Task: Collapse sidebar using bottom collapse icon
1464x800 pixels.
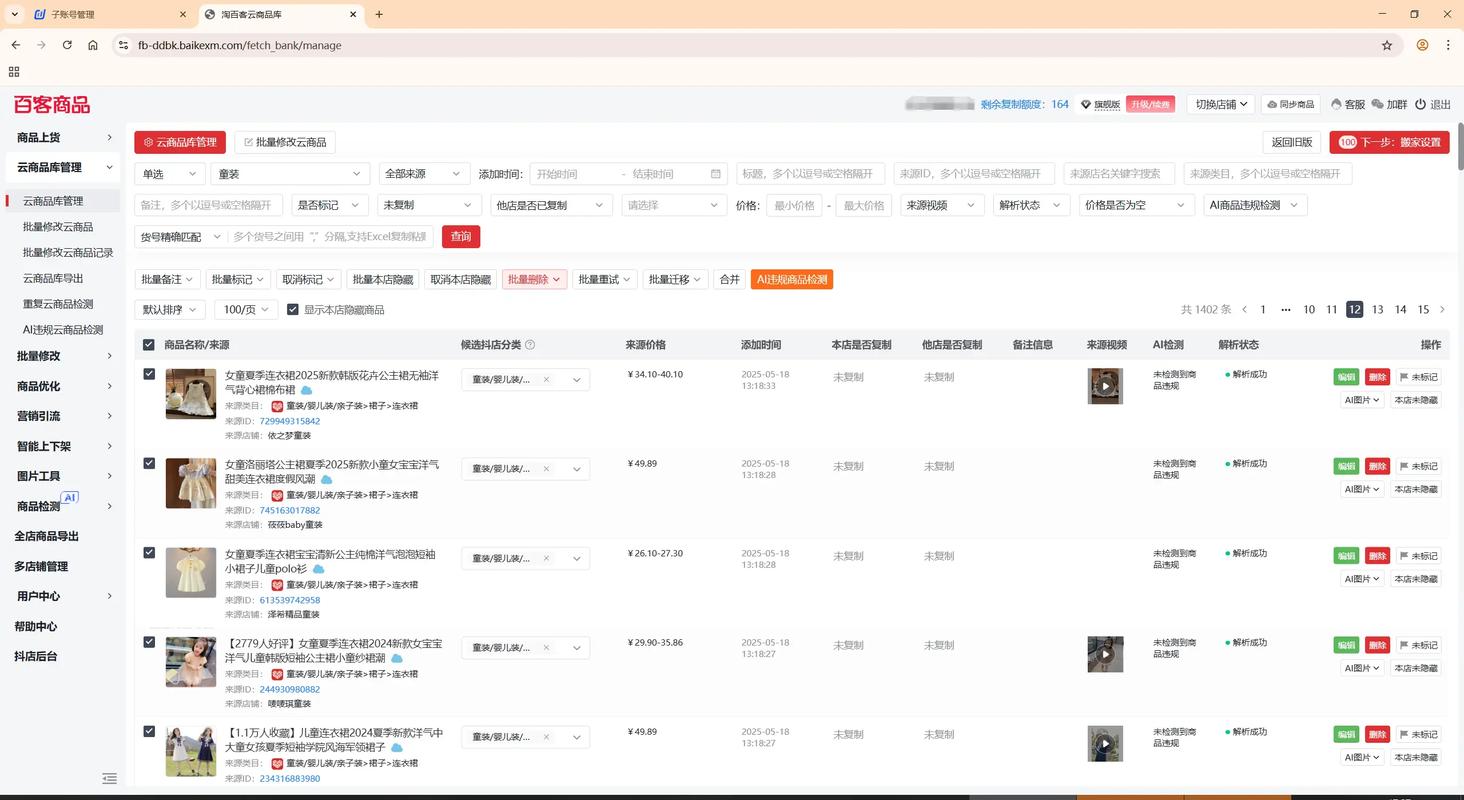Action: pos(109,778)
